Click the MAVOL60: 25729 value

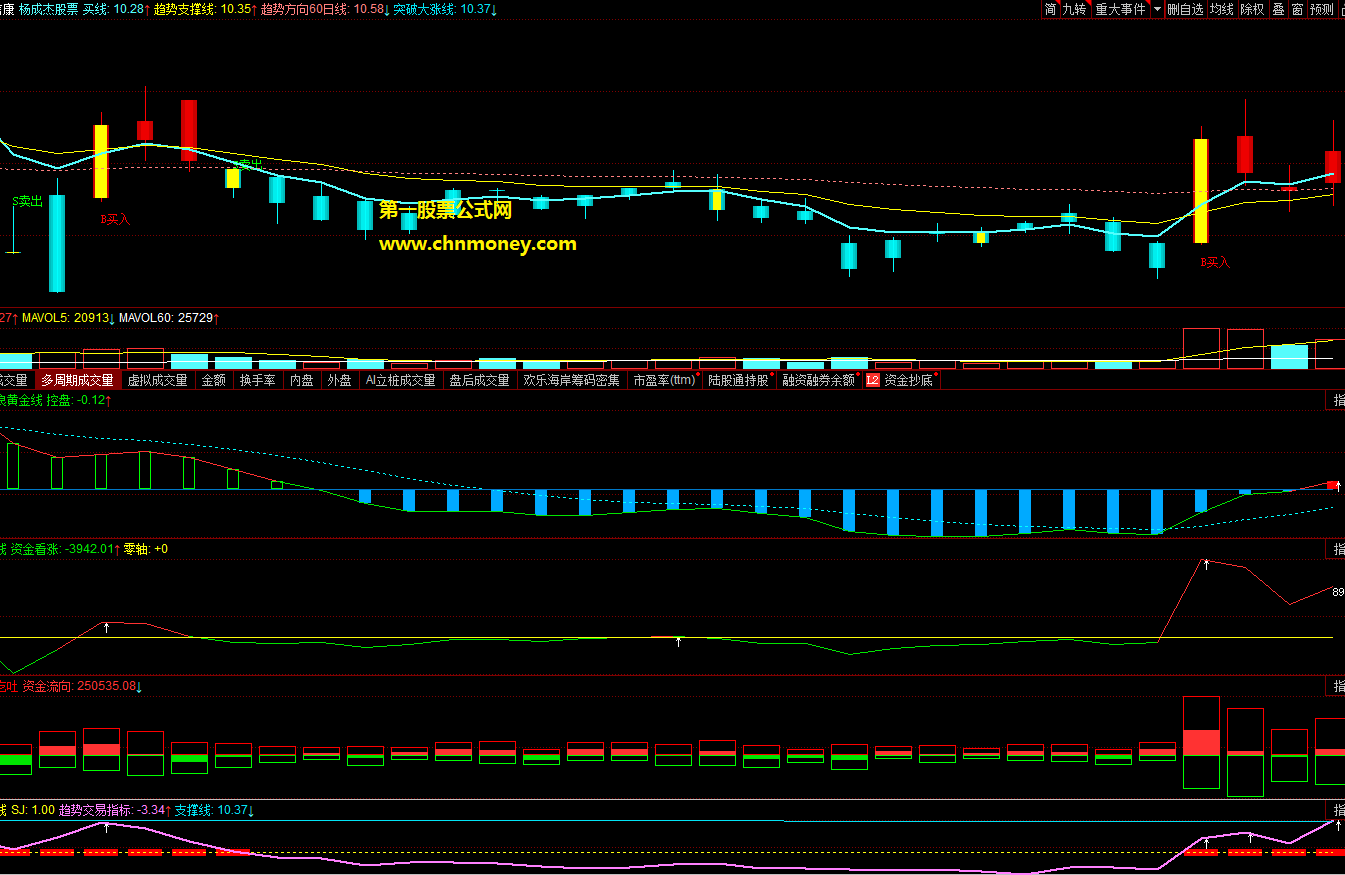(x=169, y=318)
